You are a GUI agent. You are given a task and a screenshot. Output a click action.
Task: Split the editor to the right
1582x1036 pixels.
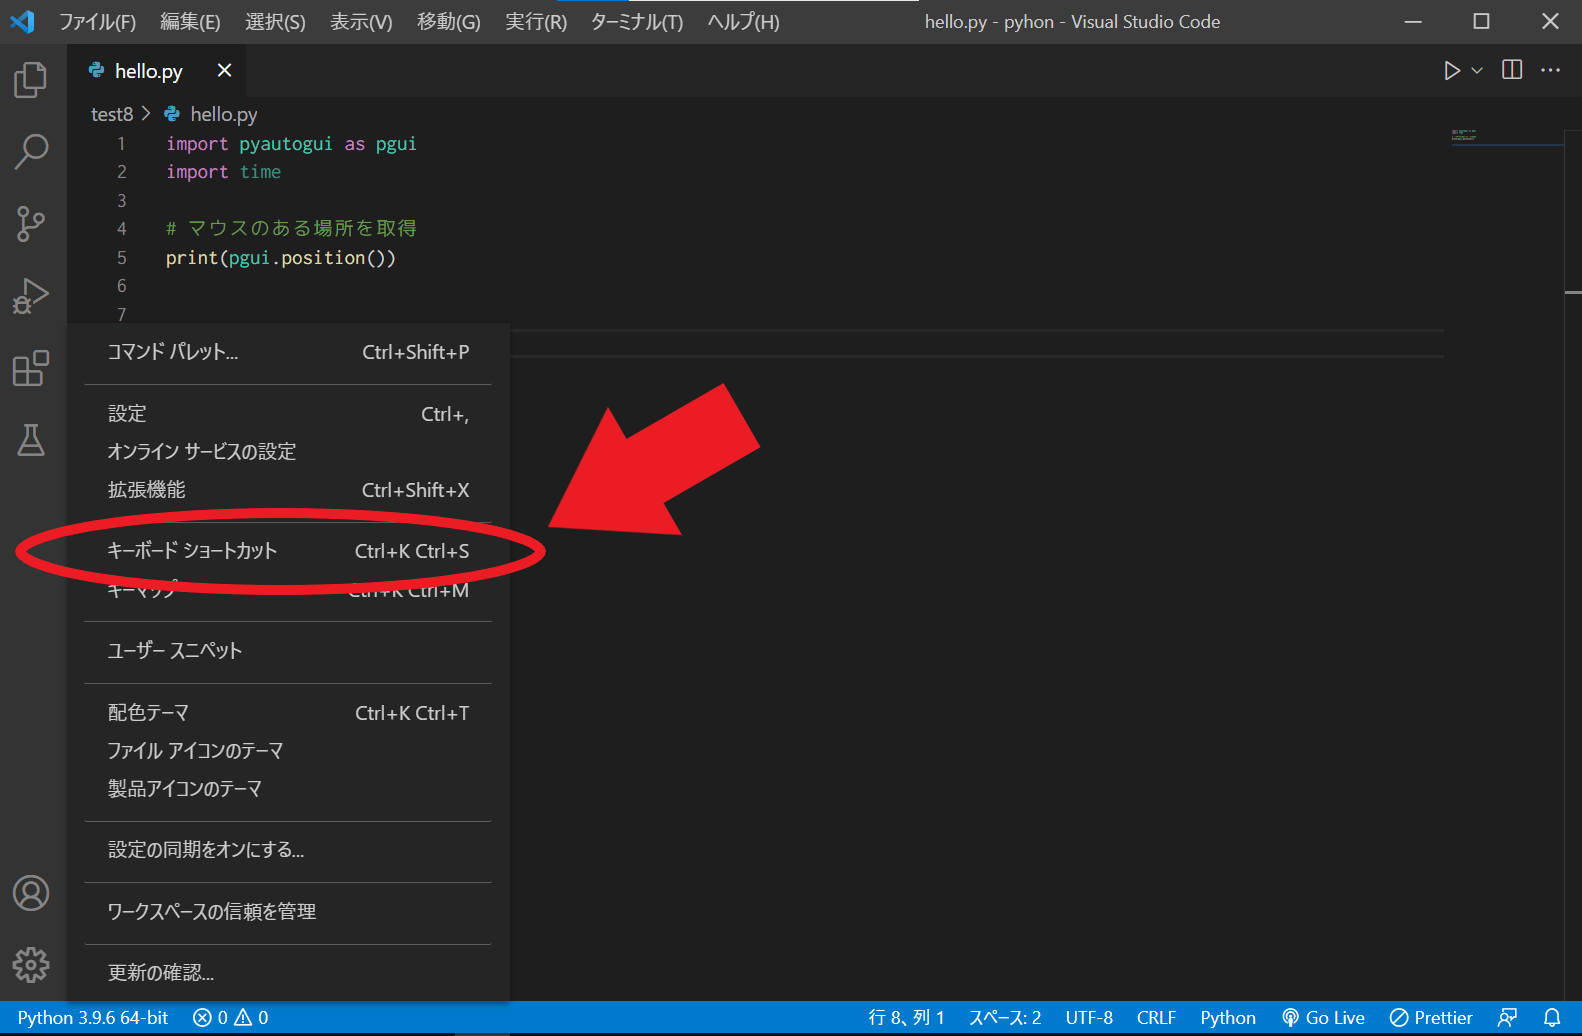(1512, 70)
